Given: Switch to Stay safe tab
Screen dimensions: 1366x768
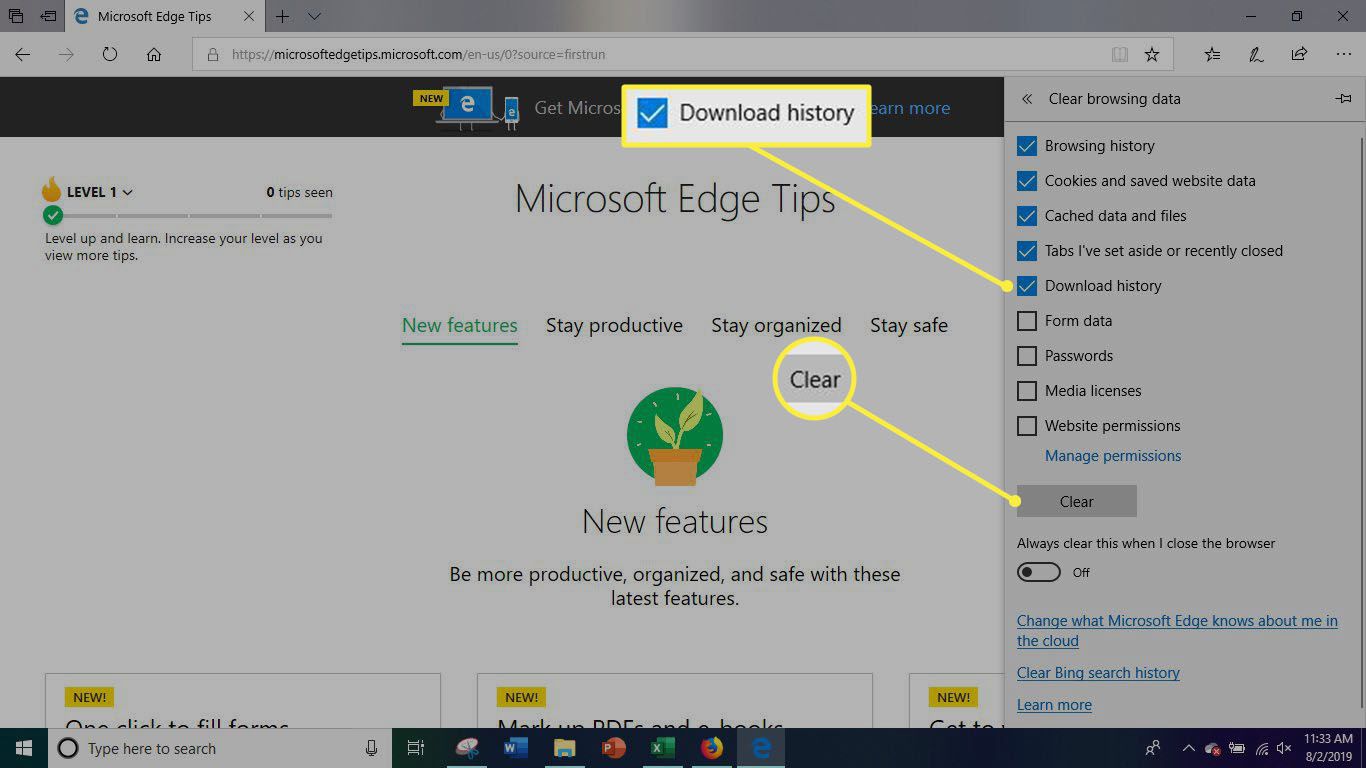Looking at the screenshot, I should (909, 326).
